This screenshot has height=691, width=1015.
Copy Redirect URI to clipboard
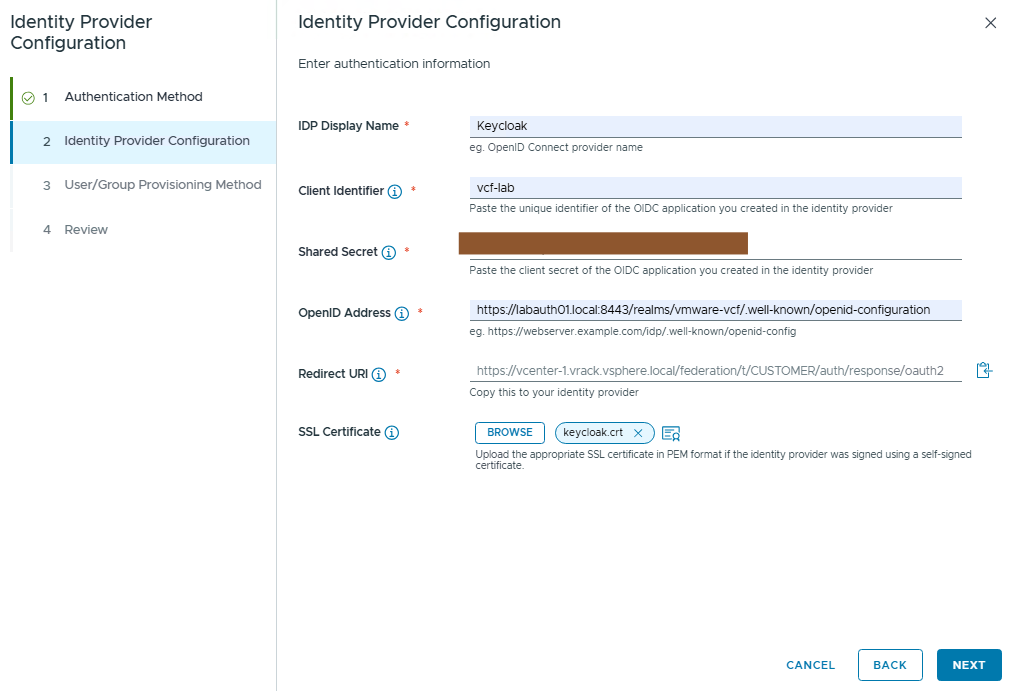tap(984, 371)
